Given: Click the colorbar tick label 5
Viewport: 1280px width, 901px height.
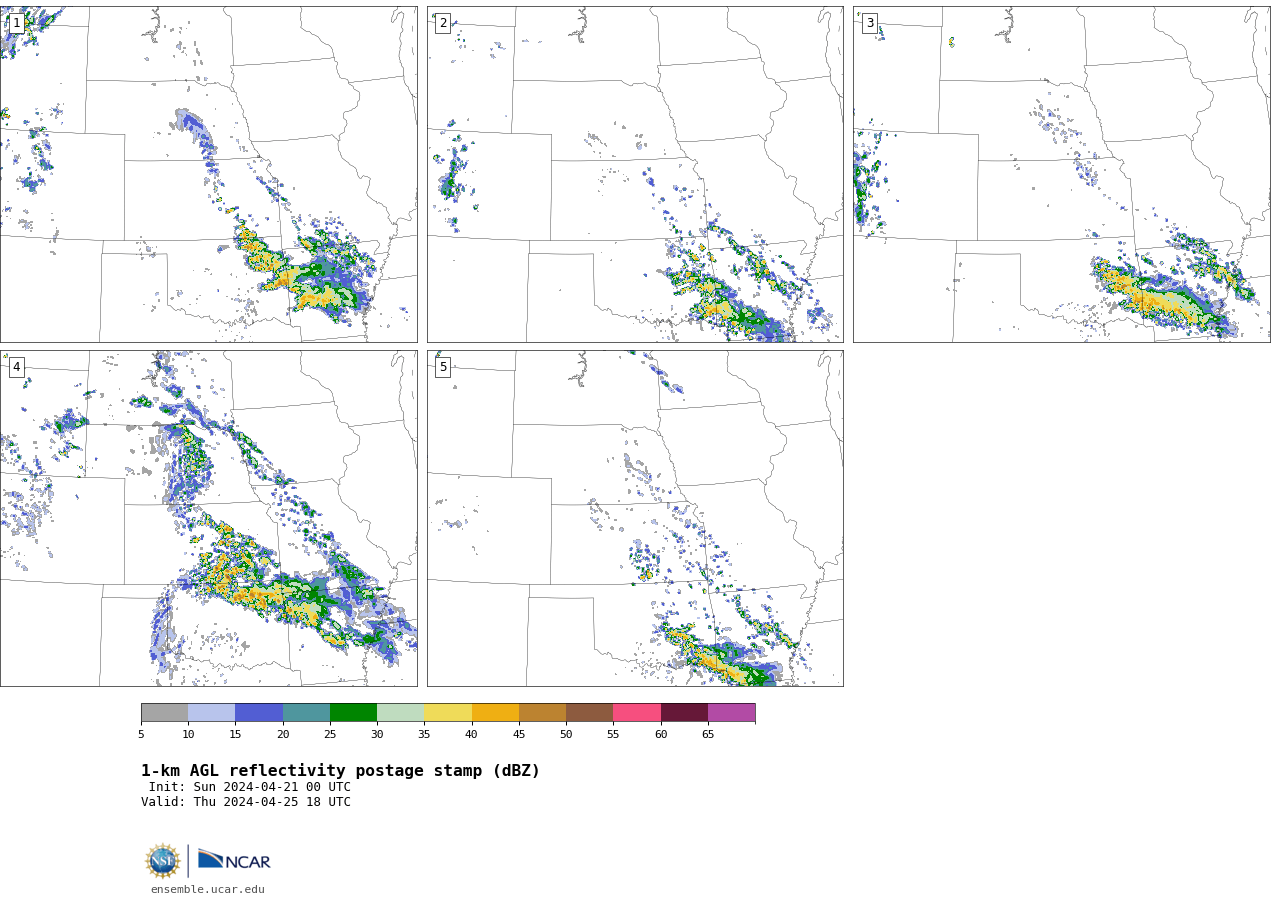Looking at the screenshot, I should tap(141, 735).
